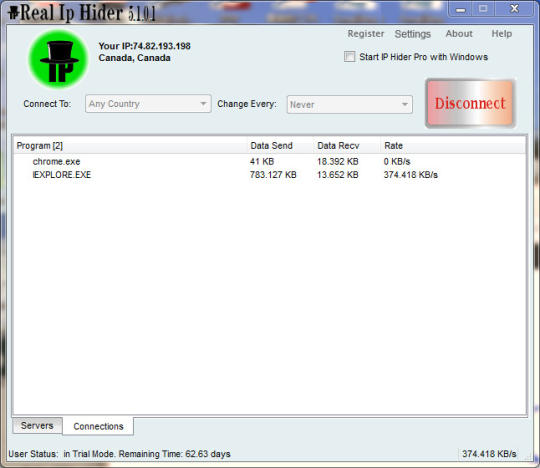
Task: Maximize the Real Ip Hider window
Action: click(x=483, y=9)
